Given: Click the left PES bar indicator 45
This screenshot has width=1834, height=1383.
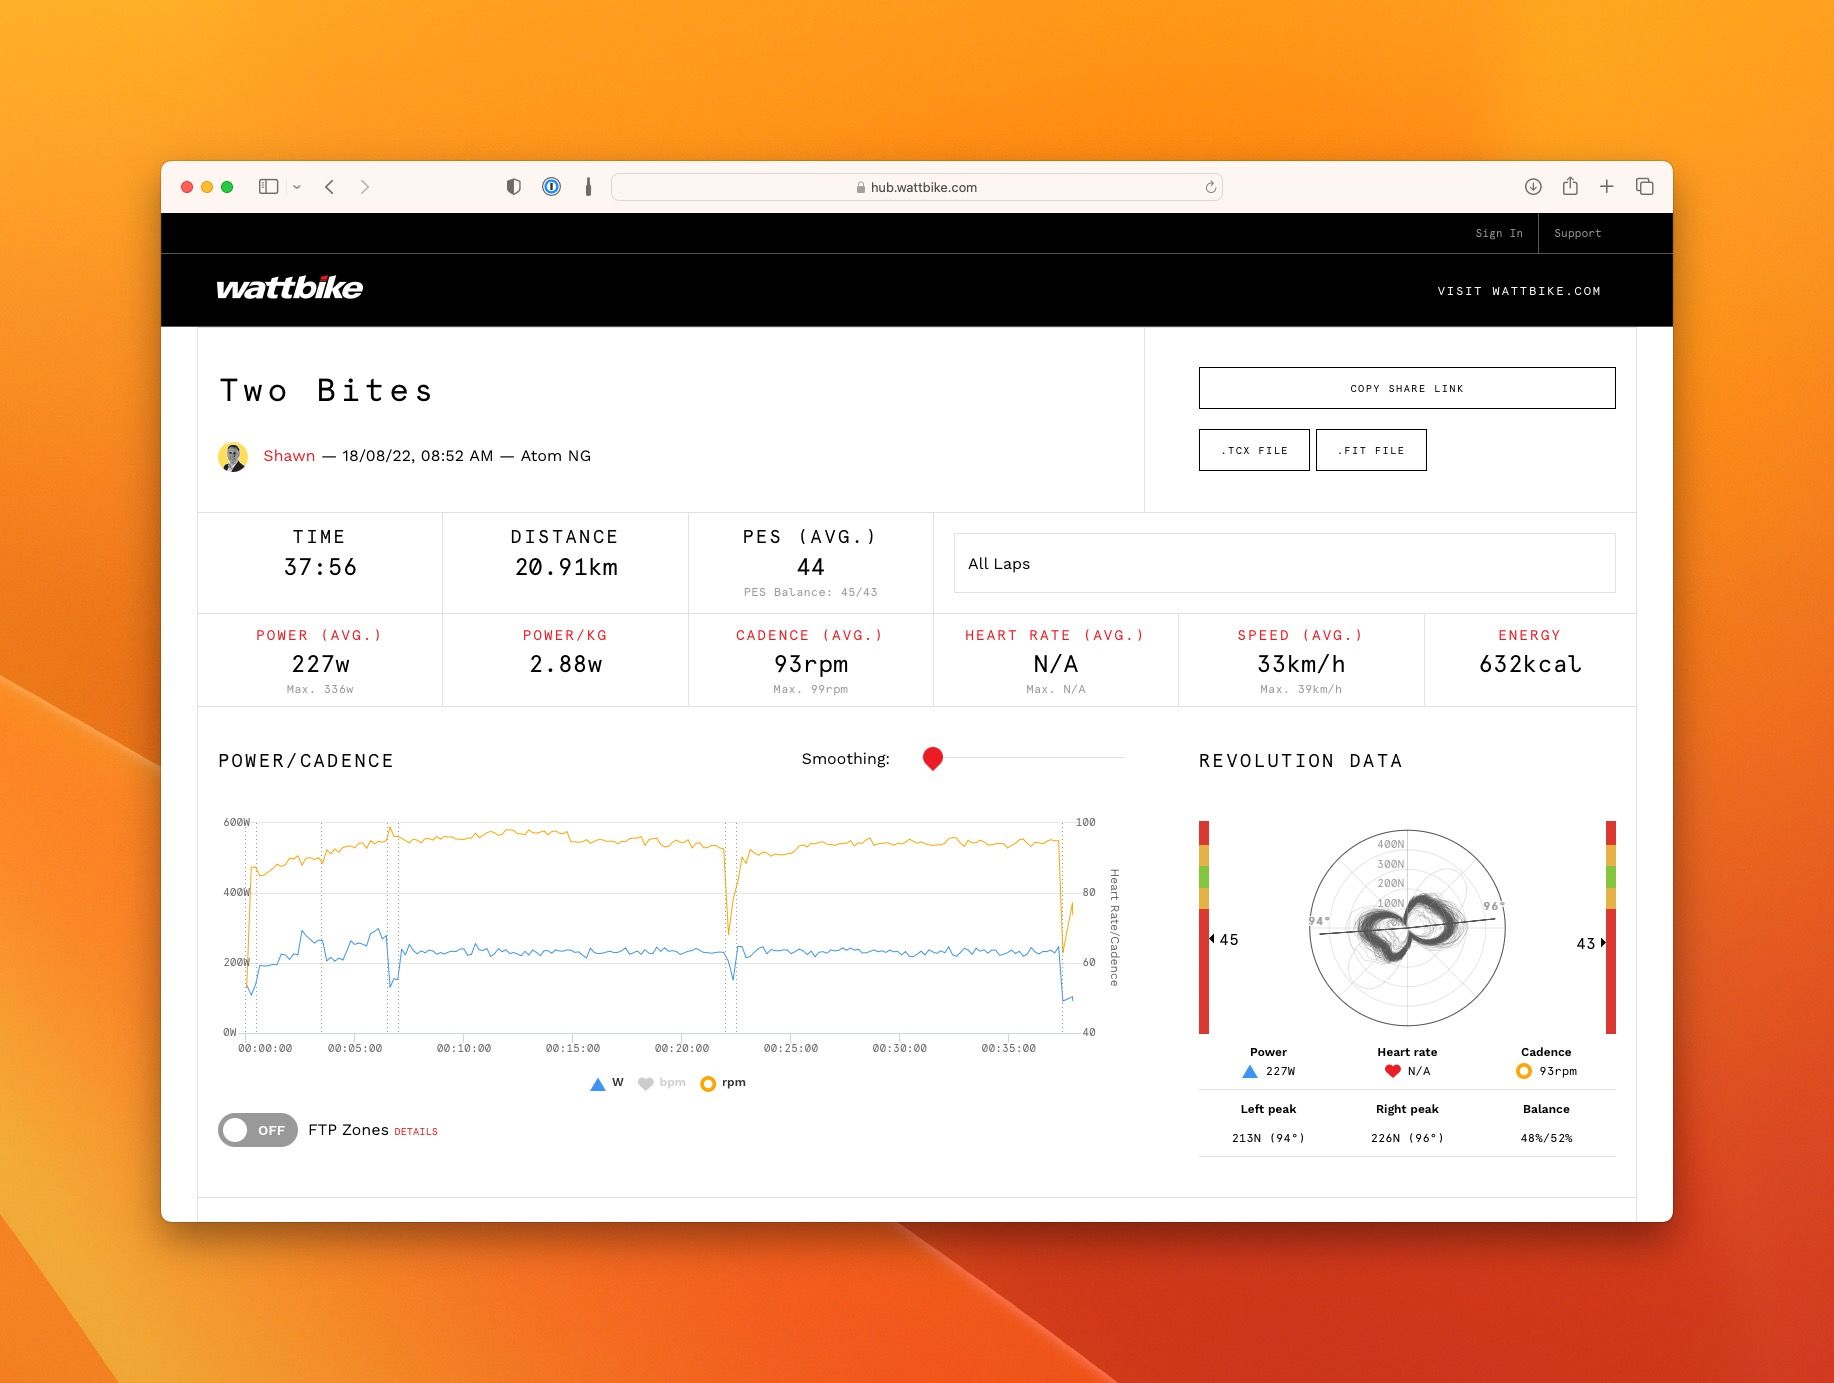Looking at the screenshot, I should click(1224, 939).
